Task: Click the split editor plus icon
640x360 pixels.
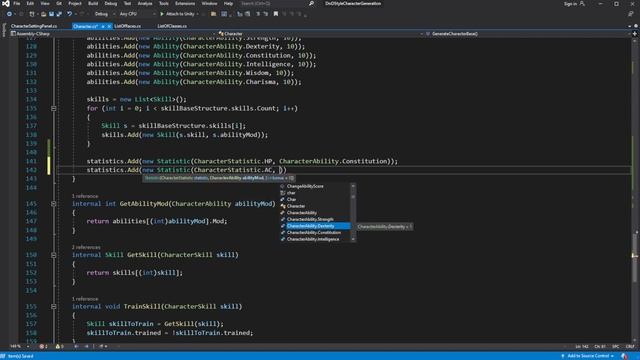Action: (x=635, y=34)
